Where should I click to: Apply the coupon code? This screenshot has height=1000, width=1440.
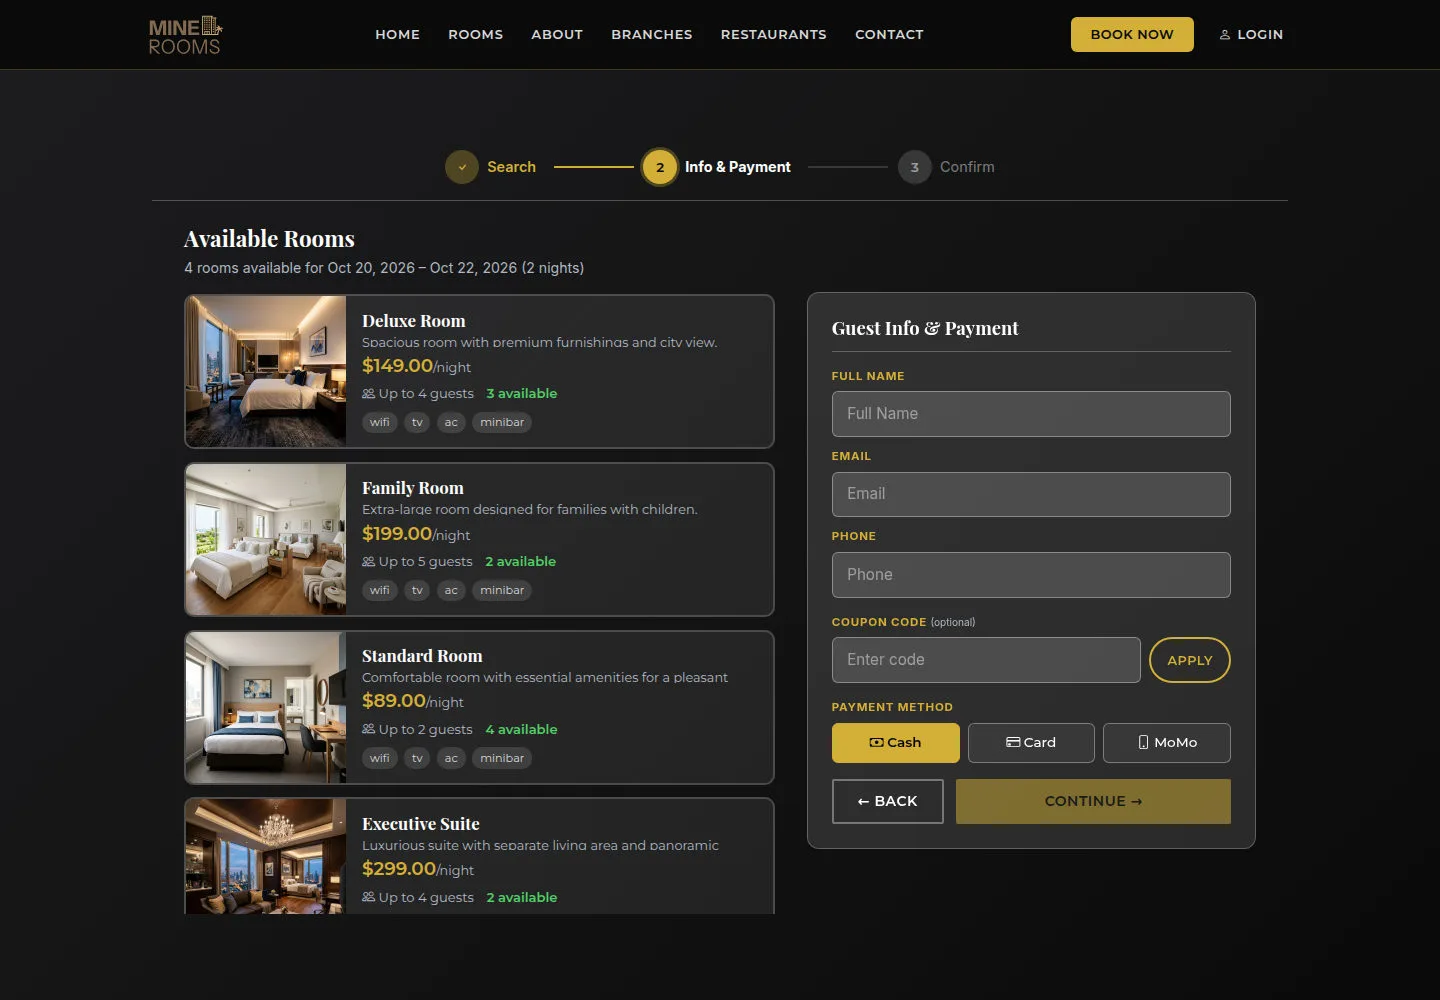(1190, 660)
